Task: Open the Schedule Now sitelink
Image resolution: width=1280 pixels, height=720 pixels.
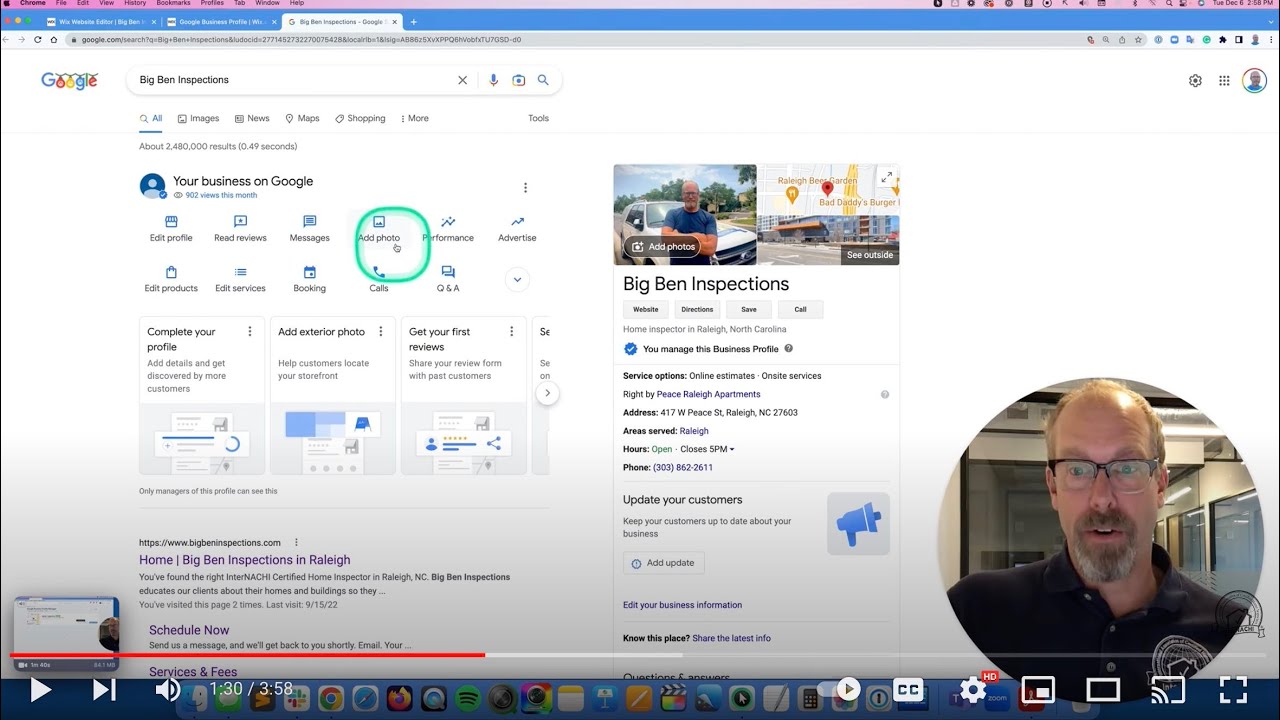Action: pyautogui.click(x=189, y=630)
